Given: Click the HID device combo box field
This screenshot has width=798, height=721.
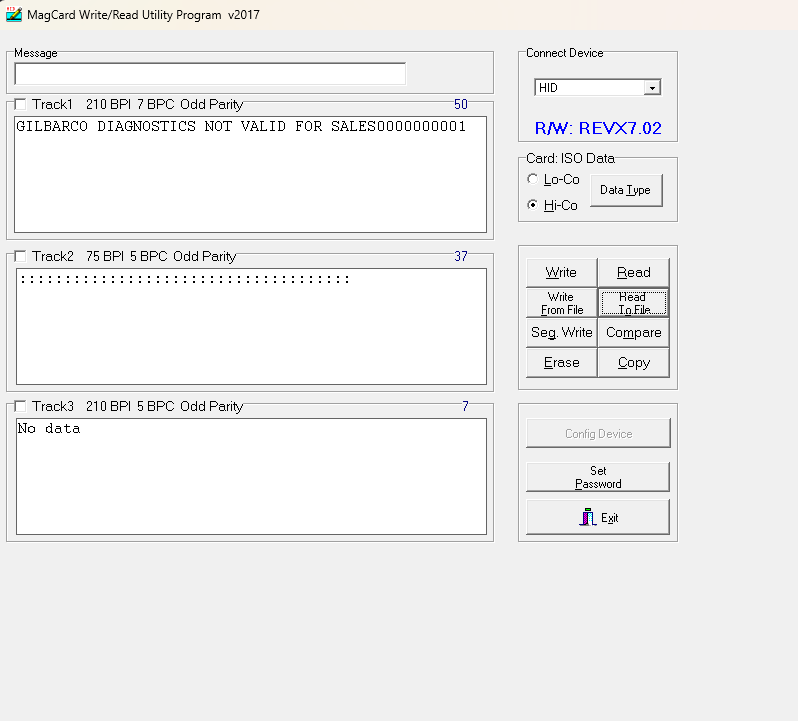Looking at the screenshot, I should tap(597, 88).
